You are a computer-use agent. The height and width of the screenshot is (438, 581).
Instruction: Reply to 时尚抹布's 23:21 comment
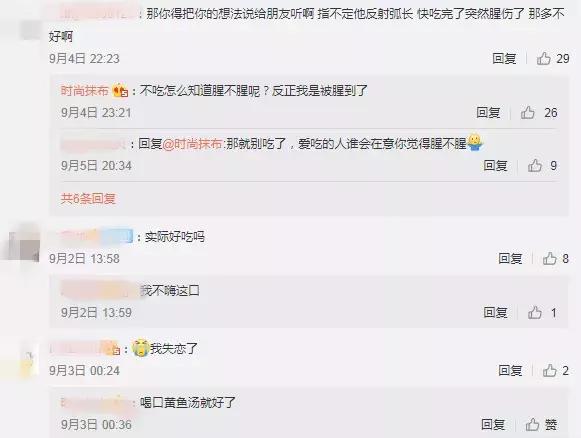488,113
